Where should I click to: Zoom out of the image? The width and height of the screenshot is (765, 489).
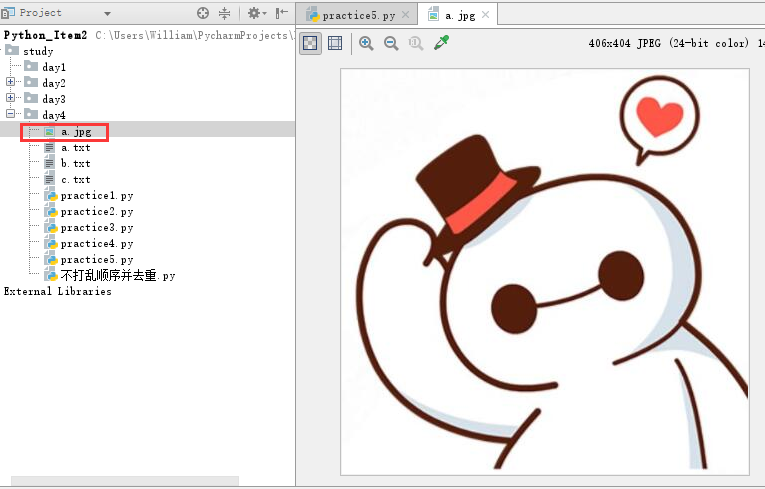click(x=391, y=43)
